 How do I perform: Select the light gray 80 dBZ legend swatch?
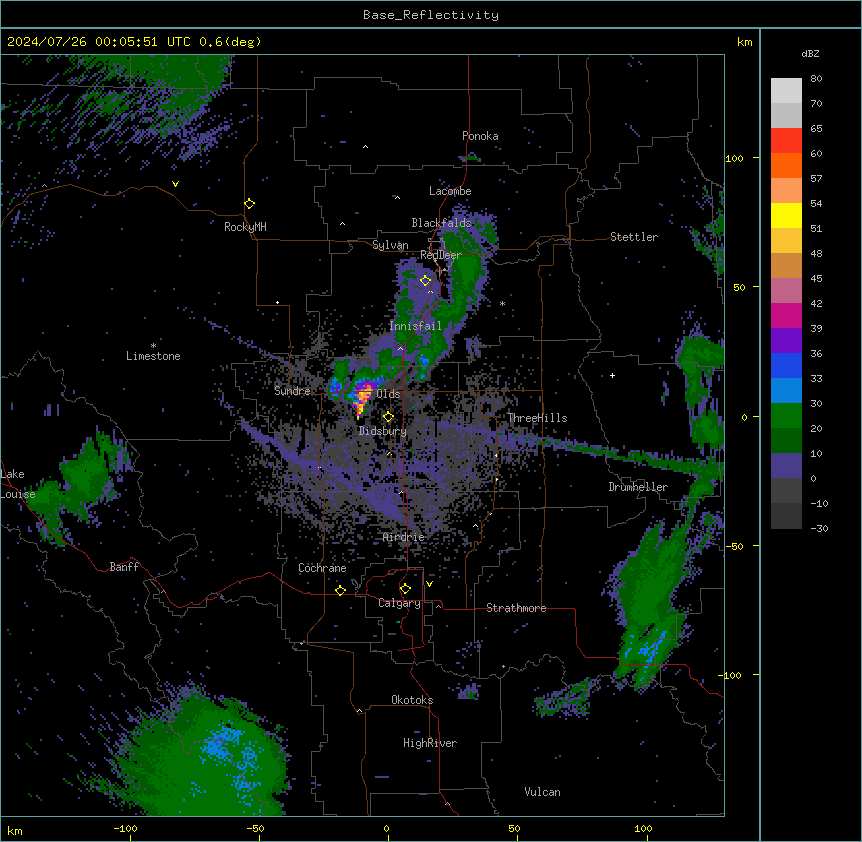786,90
